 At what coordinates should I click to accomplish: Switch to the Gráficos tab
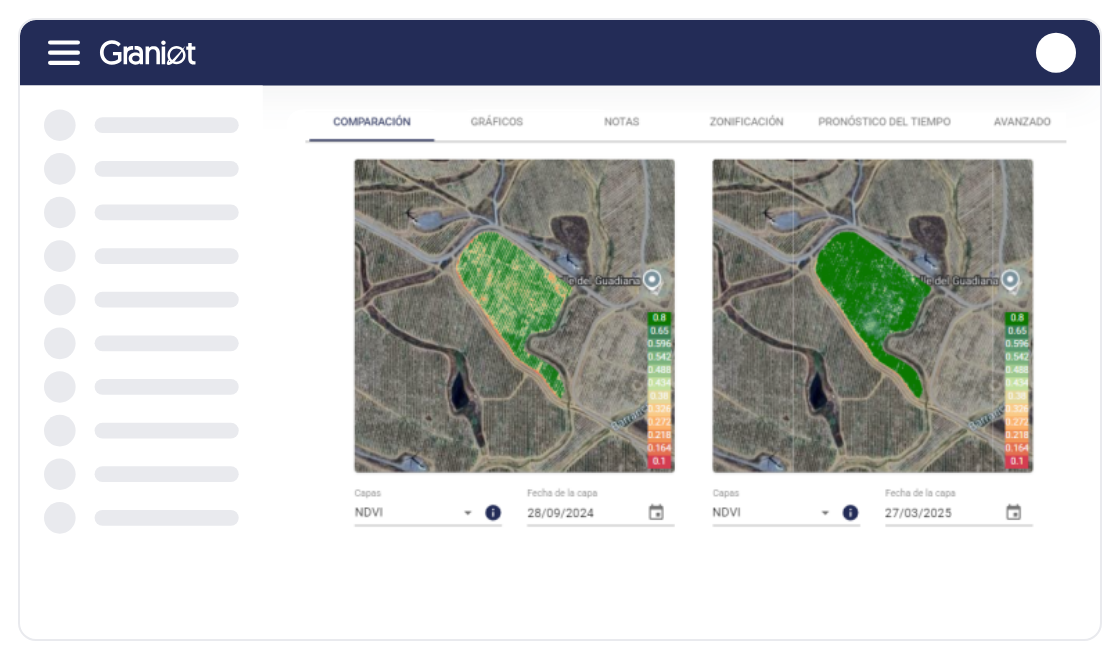(x=496, y=122)
